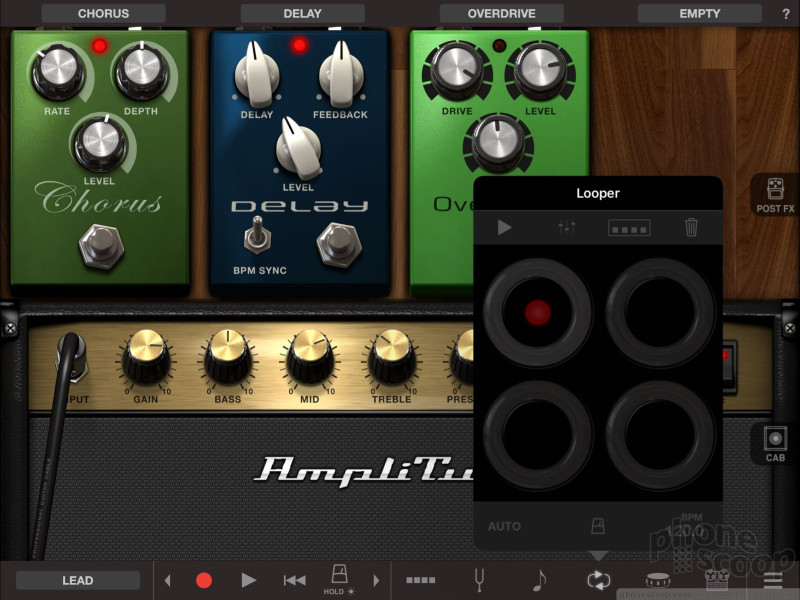Tap the record button in bottom bar

204,580
